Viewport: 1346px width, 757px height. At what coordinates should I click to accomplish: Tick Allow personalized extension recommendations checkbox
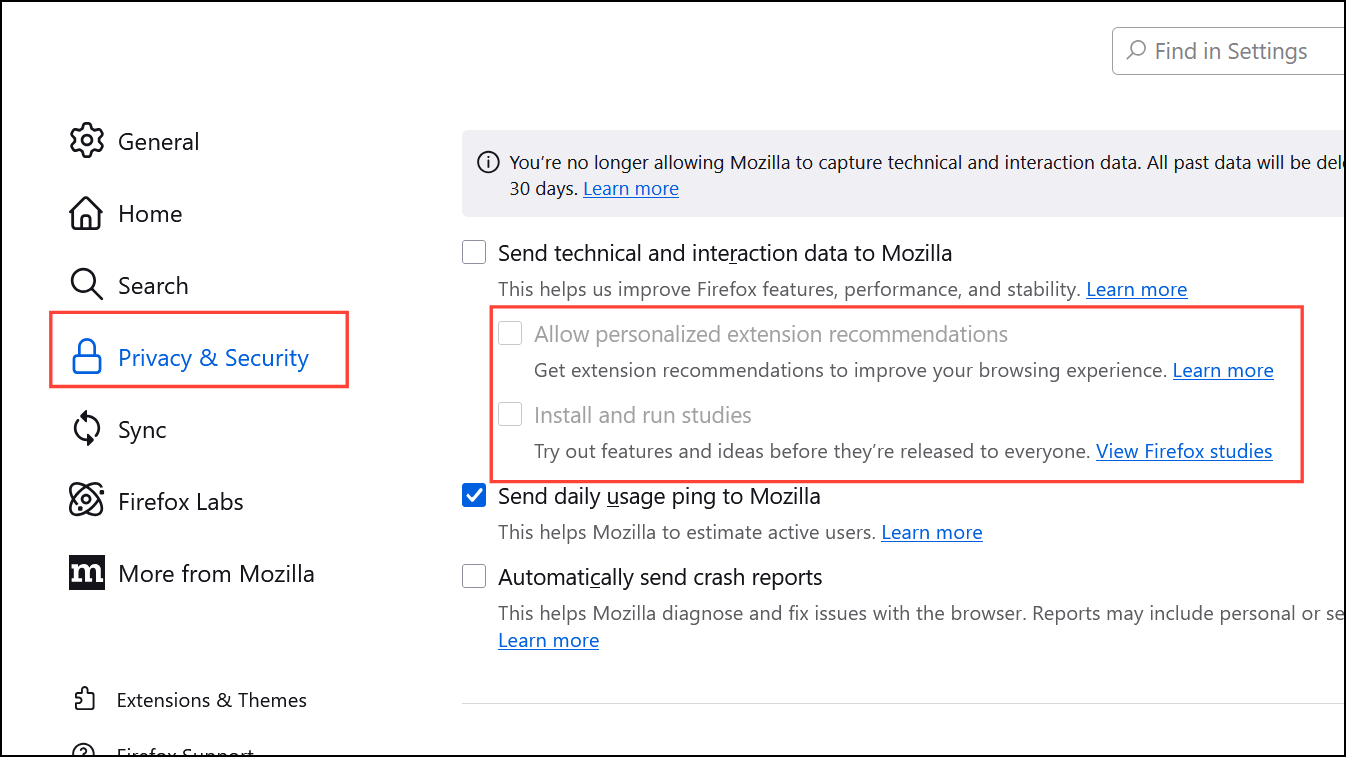tap(510, 334)
